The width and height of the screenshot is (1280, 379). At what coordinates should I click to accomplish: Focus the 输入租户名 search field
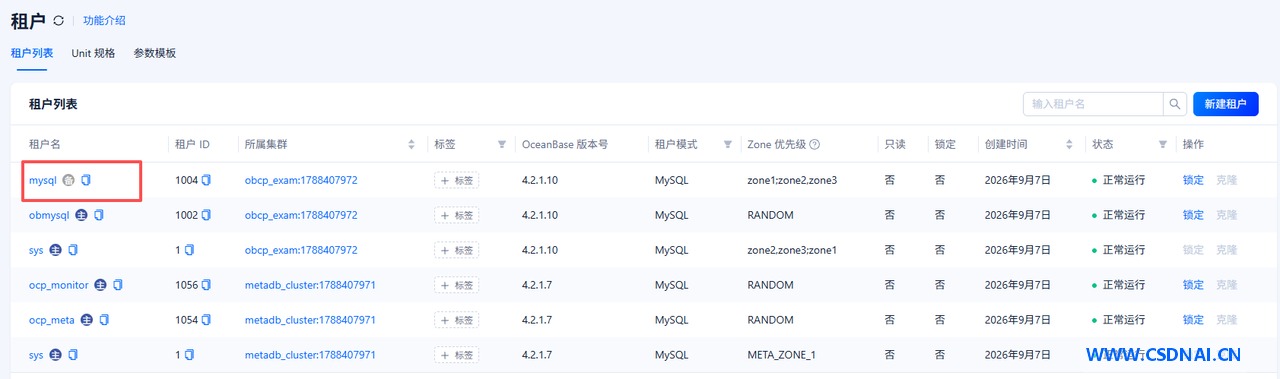pyautogui.click(x=1093, y=104)
